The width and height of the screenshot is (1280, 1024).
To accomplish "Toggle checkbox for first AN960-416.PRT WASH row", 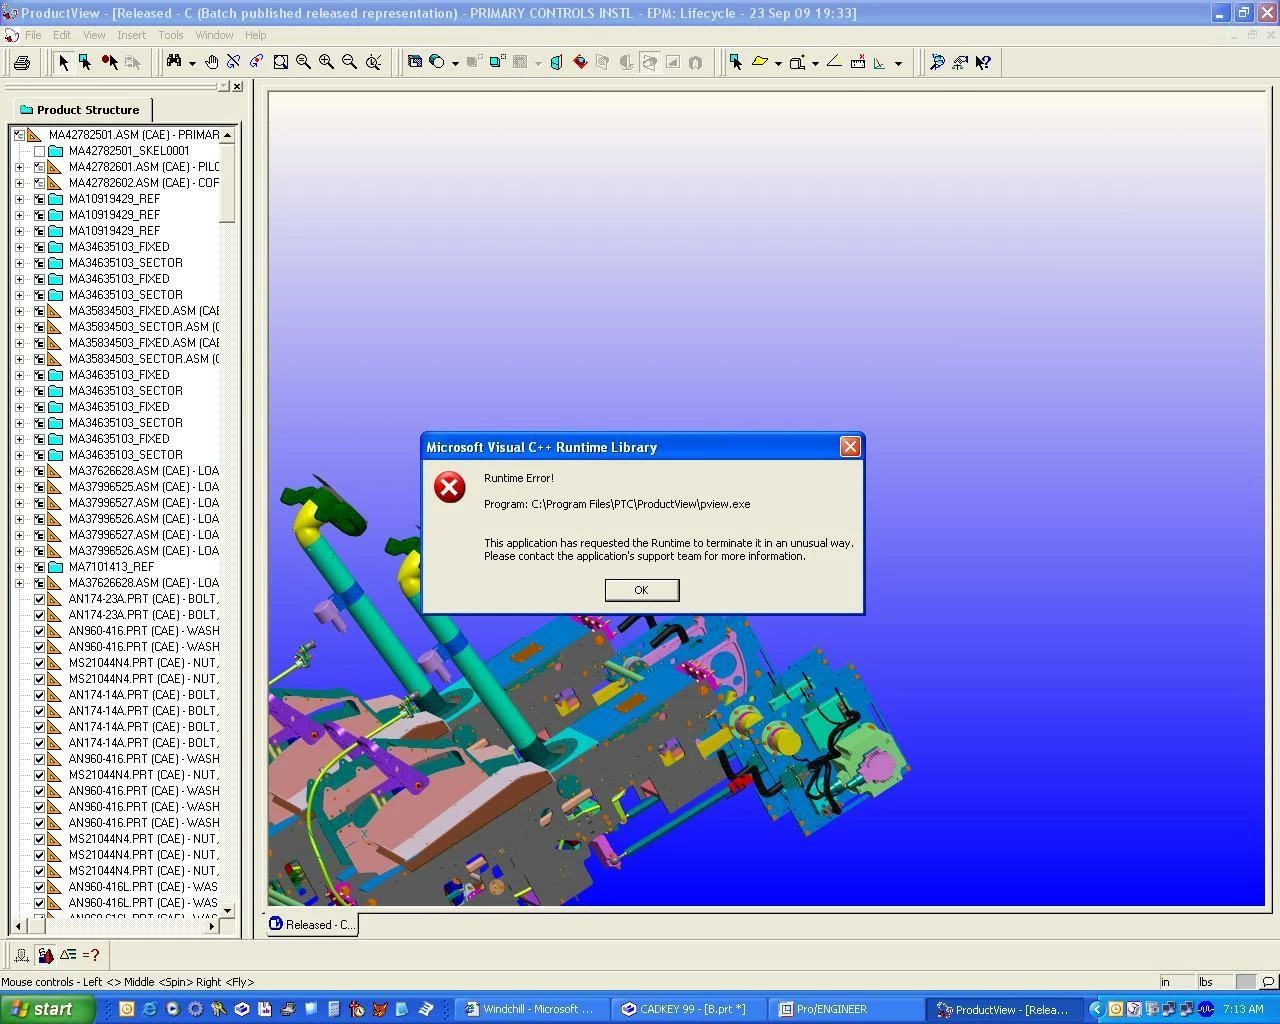I will pyautogui.click(x=39, y=631).
